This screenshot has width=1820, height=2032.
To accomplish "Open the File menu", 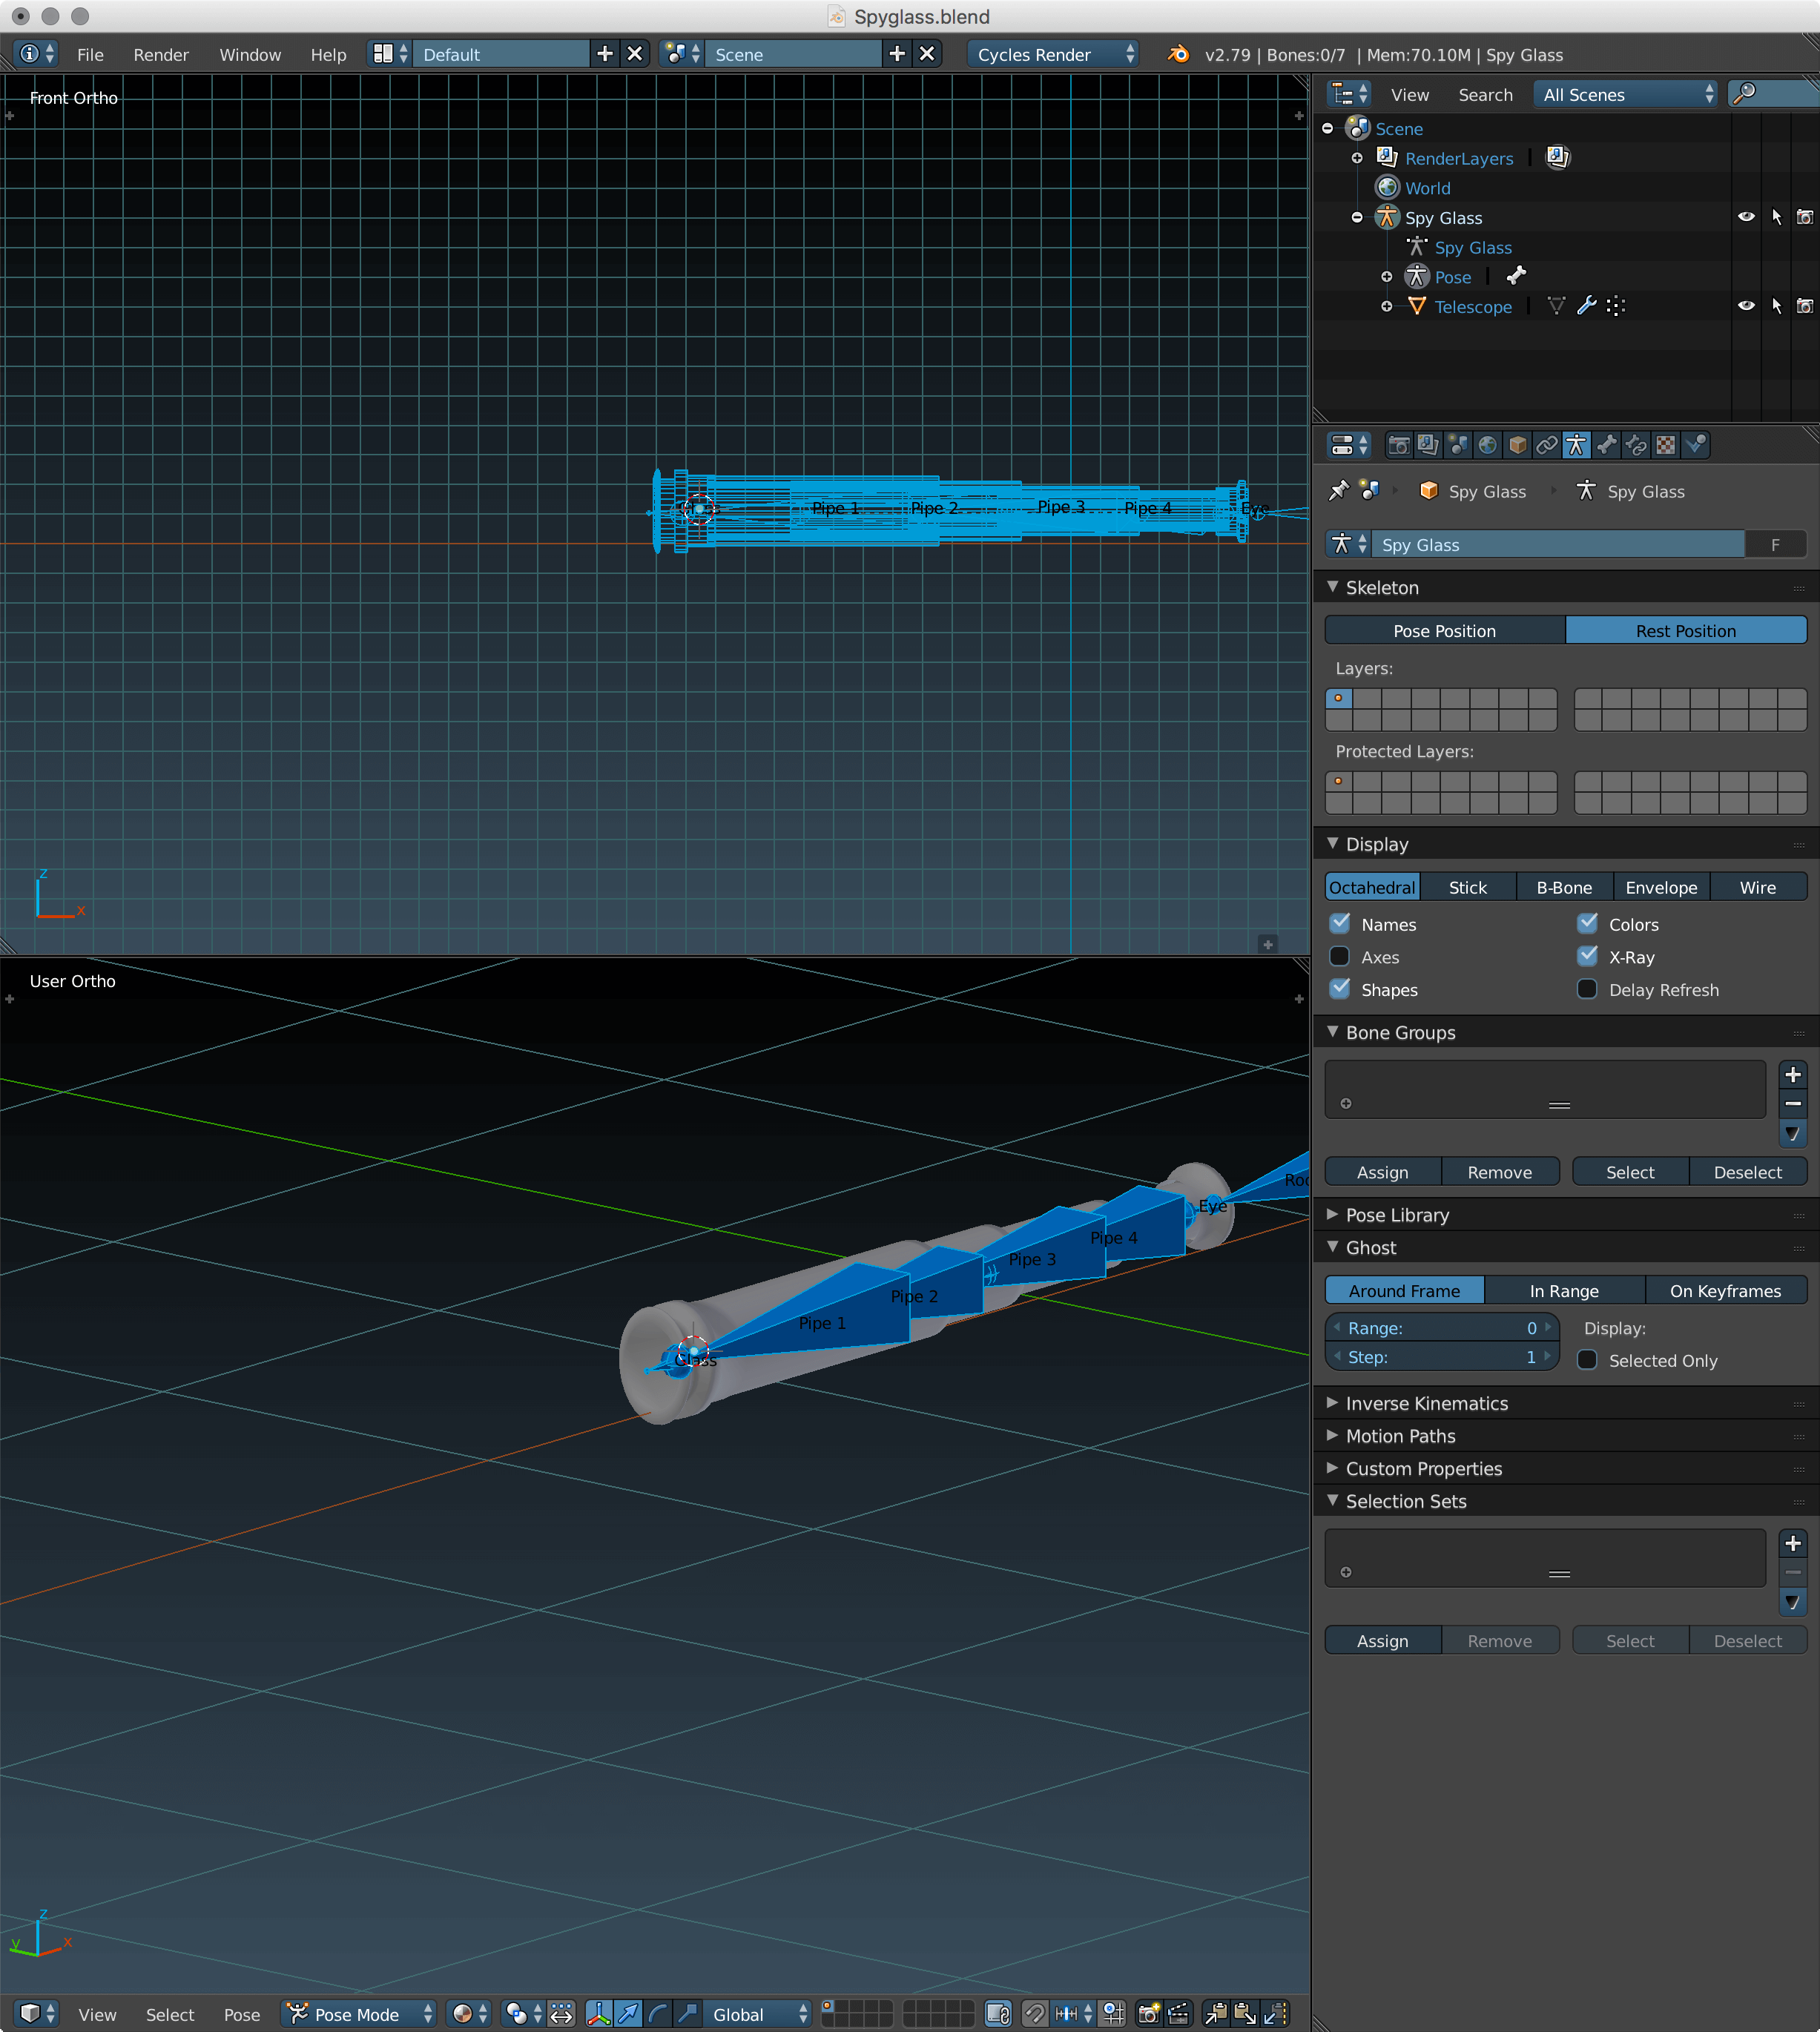I will (90, 54).
